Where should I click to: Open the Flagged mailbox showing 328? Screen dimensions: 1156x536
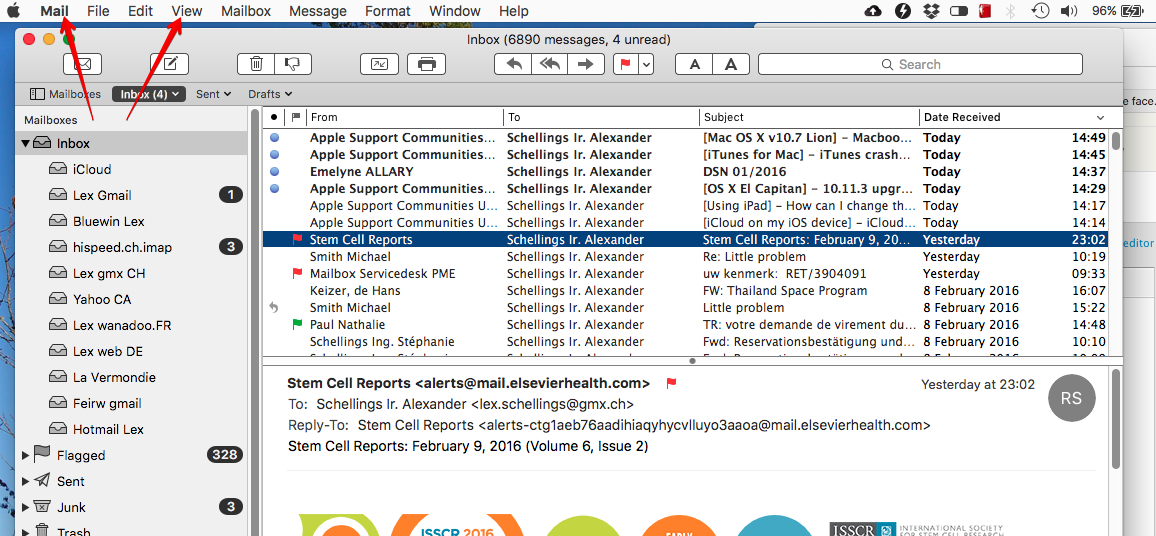[x=131, y=455]
